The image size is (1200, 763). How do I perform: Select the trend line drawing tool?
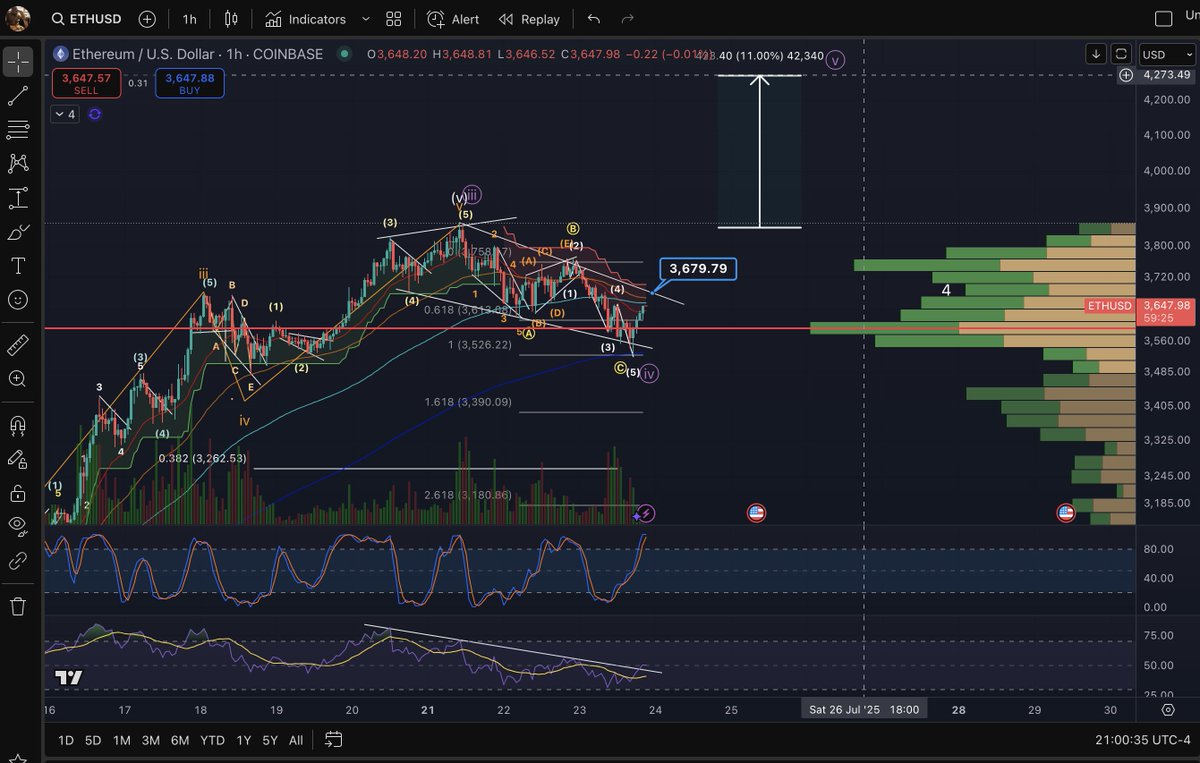(18, 95)
